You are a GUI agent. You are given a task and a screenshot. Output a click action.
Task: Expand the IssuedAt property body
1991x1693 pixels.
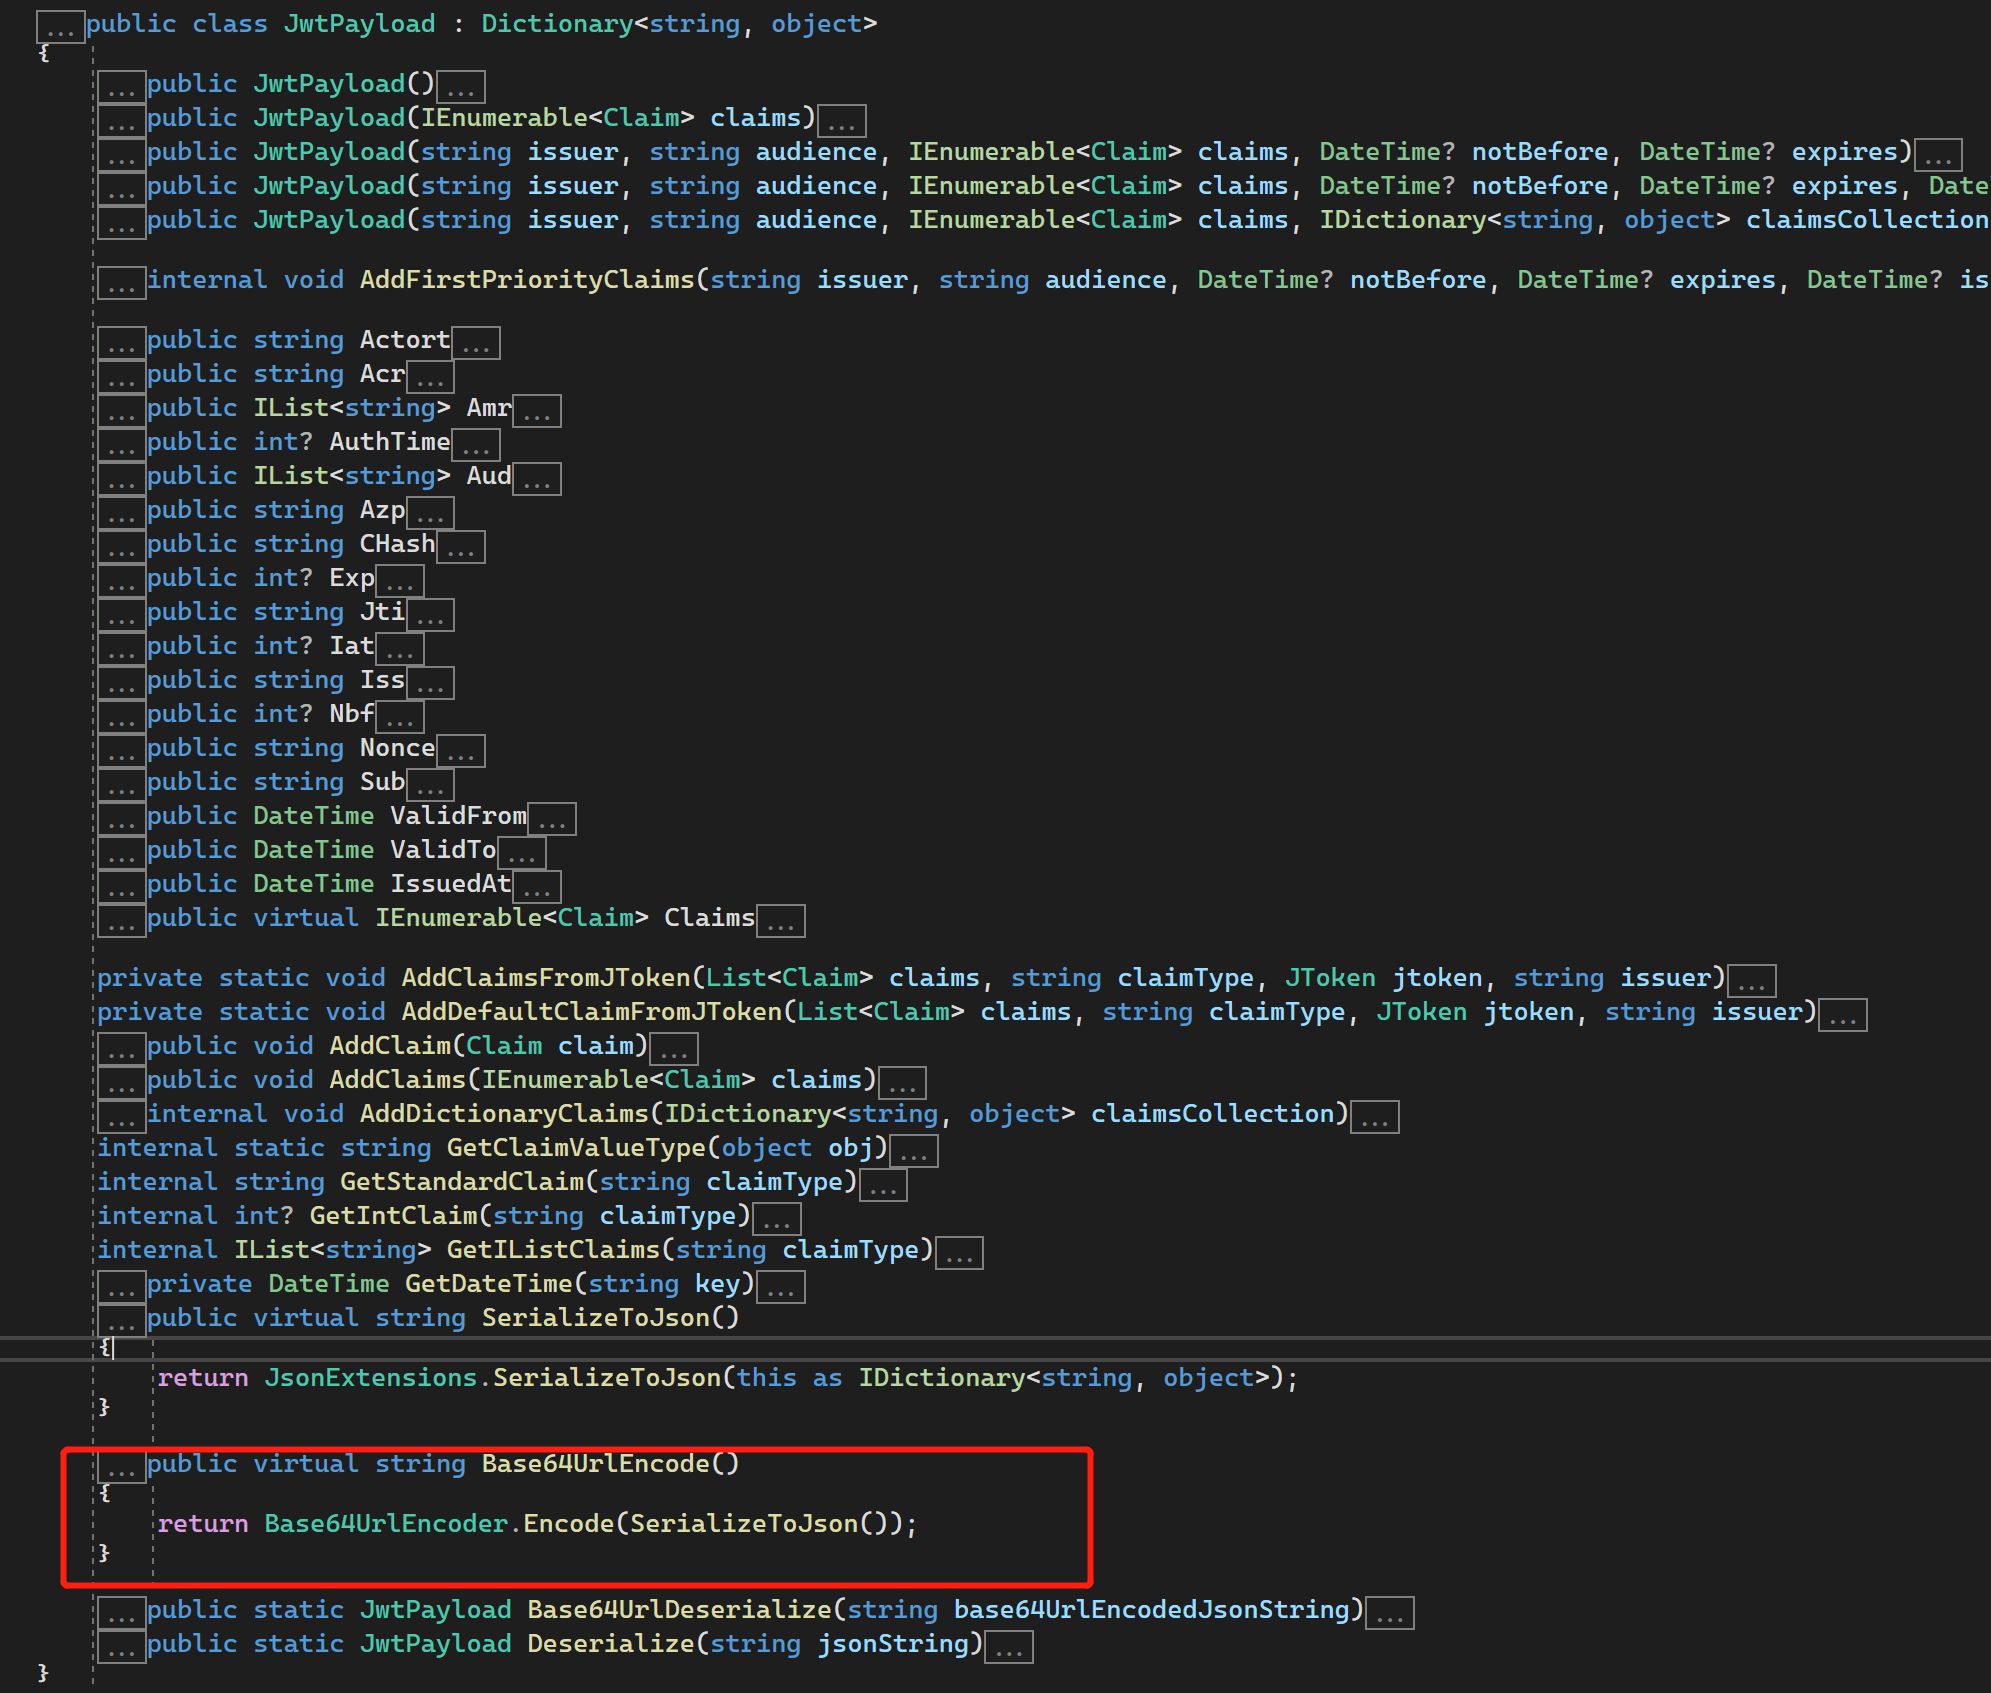tap(537, 887)
